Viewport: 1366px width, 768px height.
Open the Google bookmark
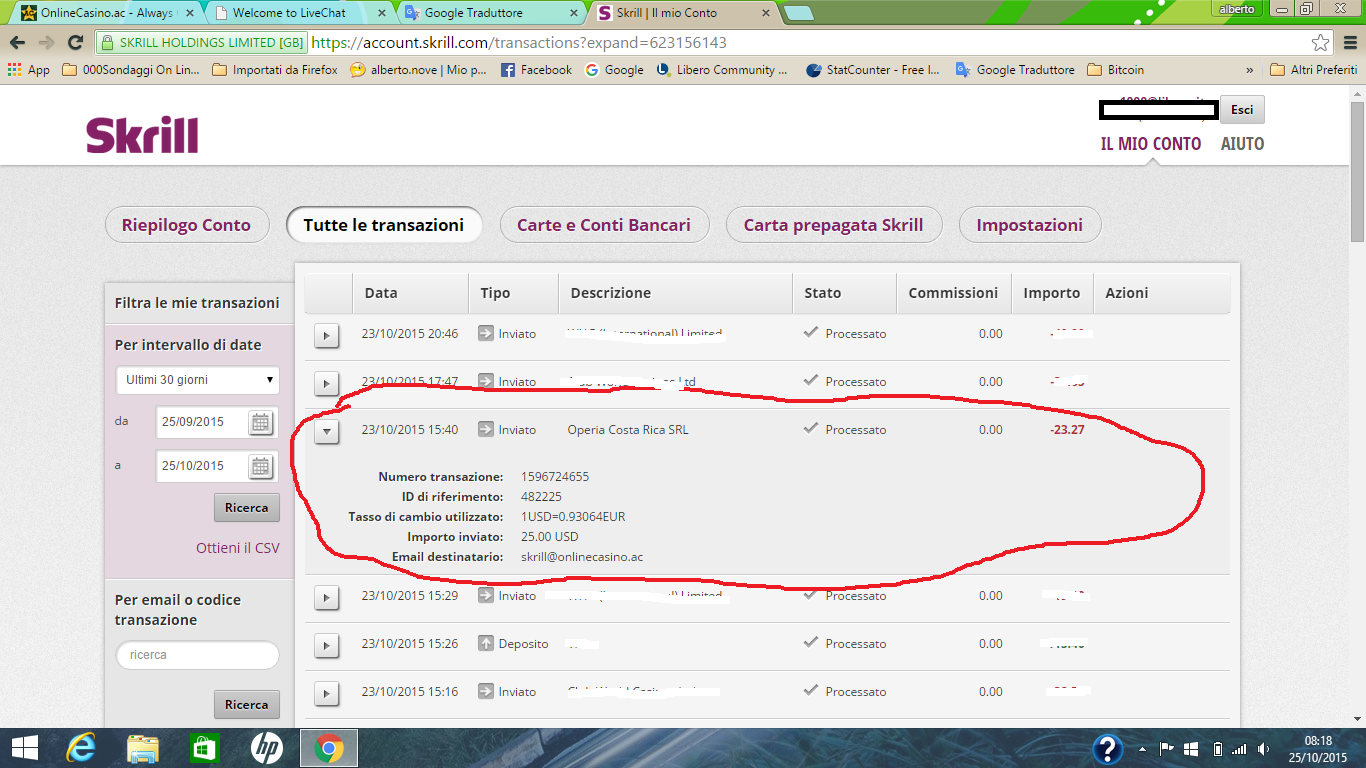coord(614,70)
